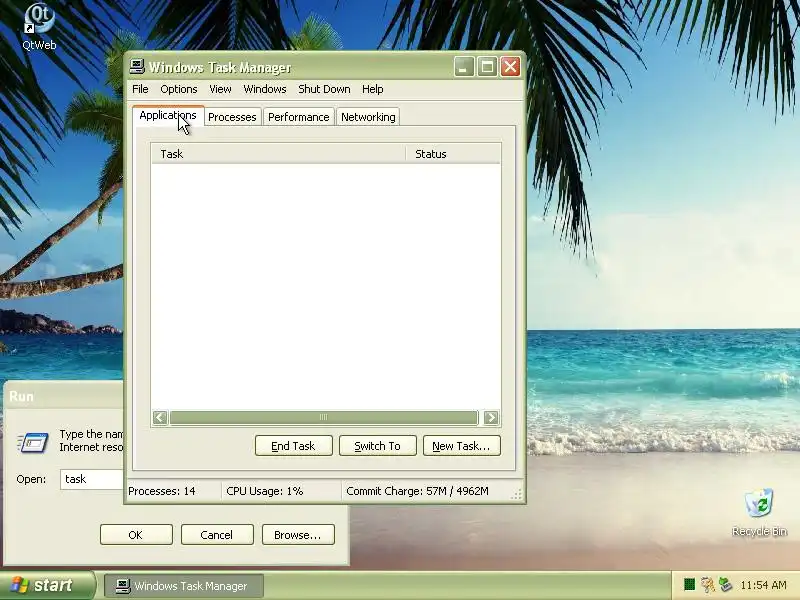Click the keys icon in system tray
800x600 pixels.
coord(707,585)
